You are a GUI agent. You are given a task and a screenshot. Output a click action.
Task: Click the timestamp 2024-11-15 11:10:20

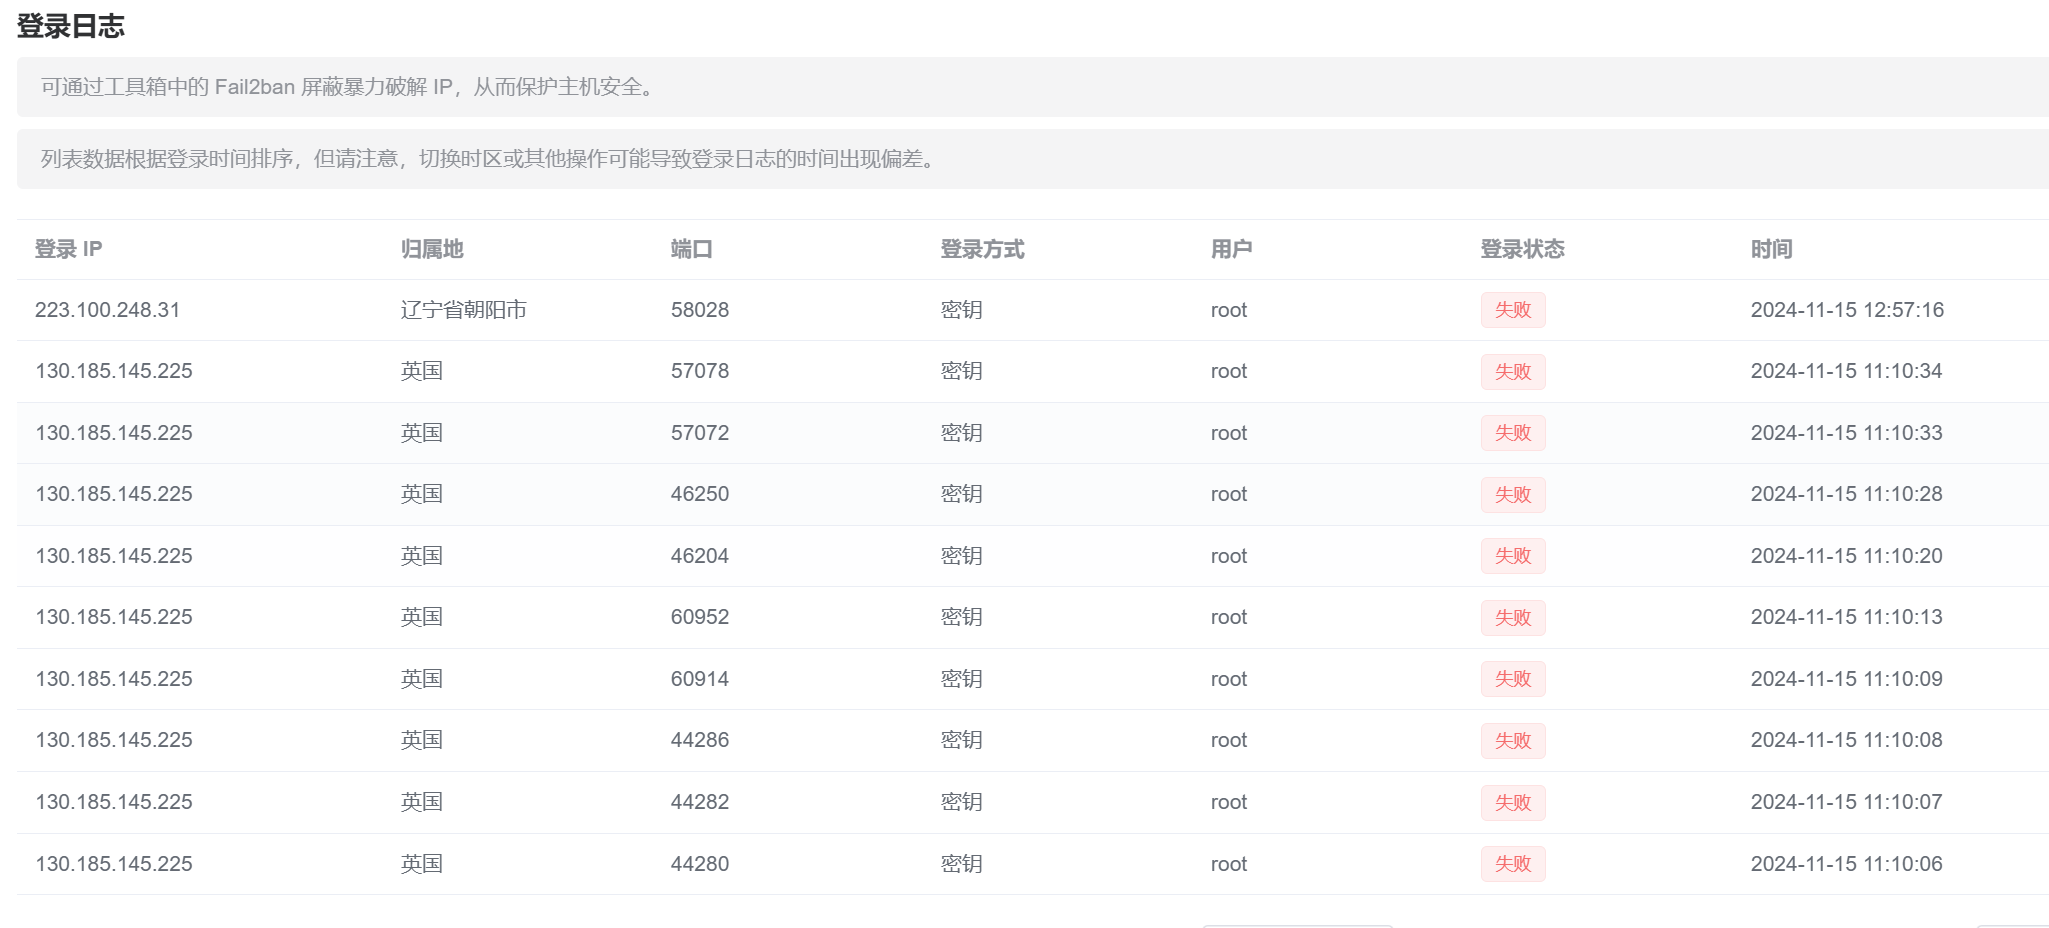(1847, 556)
